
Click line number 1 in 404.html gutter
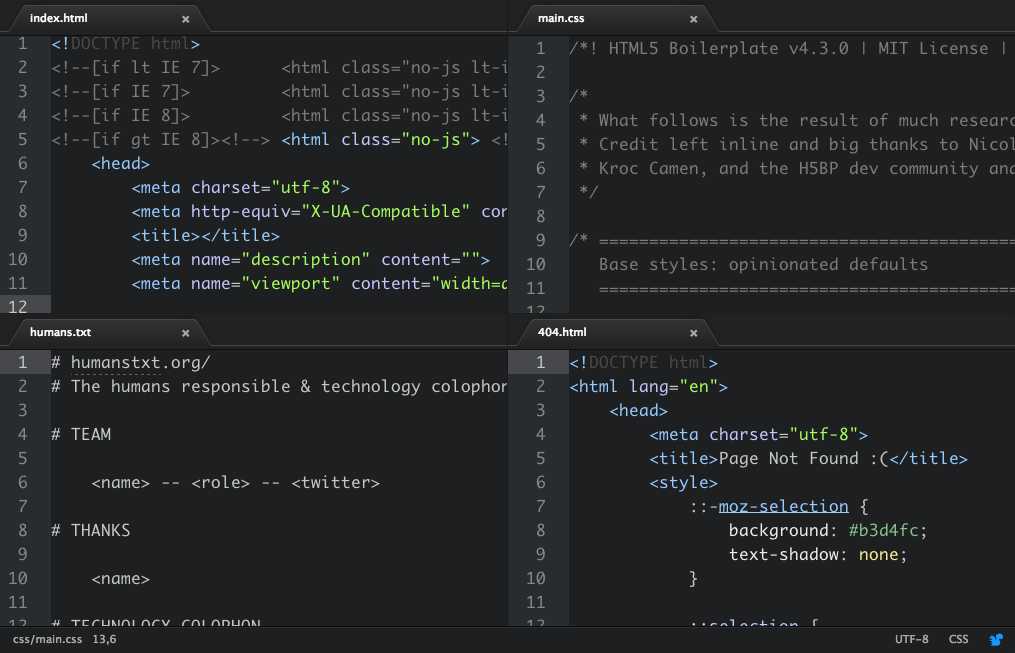click(541, 362)
